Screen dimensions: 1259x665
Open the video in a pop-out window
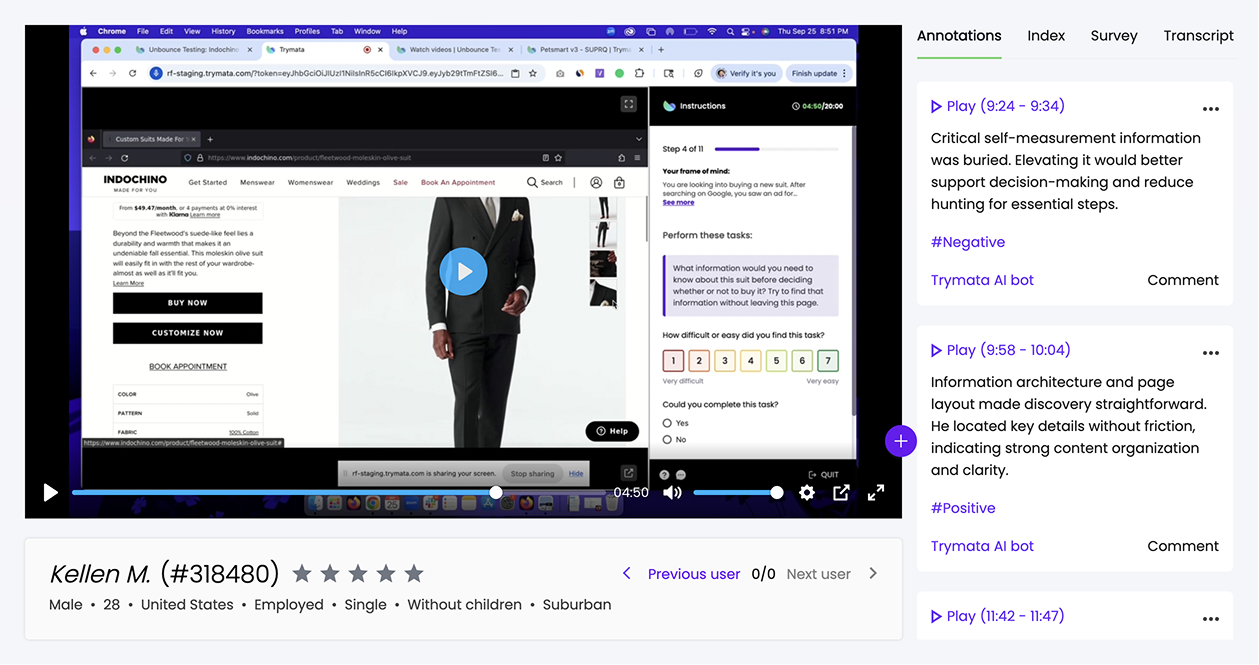pos(841,492)
